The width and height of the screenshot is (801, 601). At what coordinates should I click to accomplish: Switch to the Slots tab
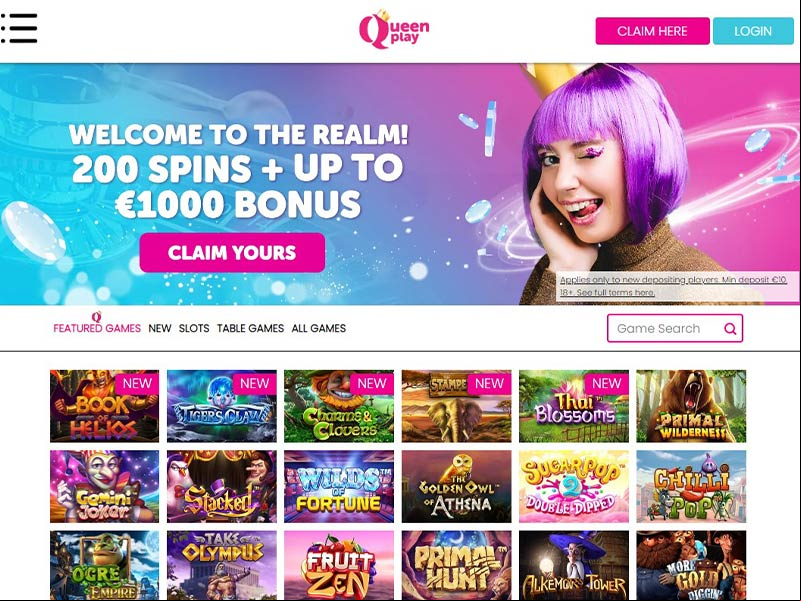tap(194, 328)
